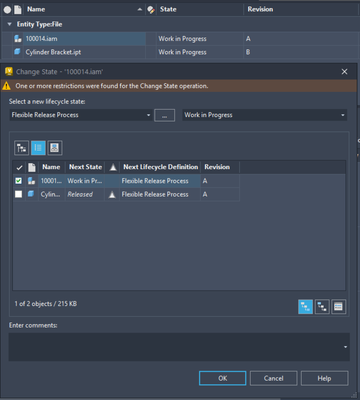Click the checkmark select-all column header

(x=19, y=167)
